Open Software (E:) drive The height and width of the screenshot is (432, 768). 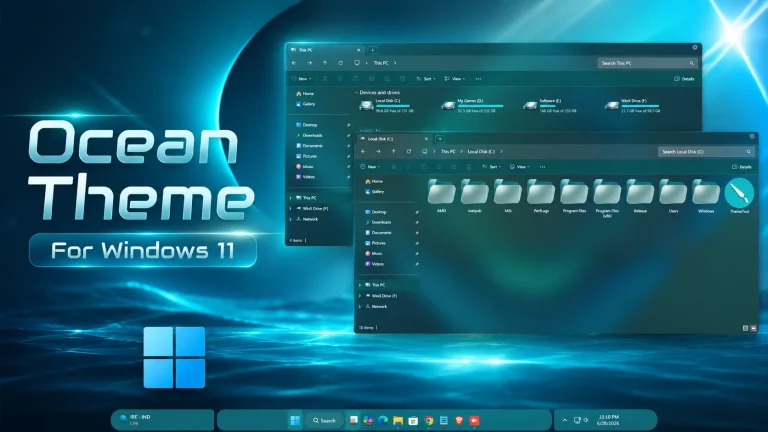(x=550, y=105)
